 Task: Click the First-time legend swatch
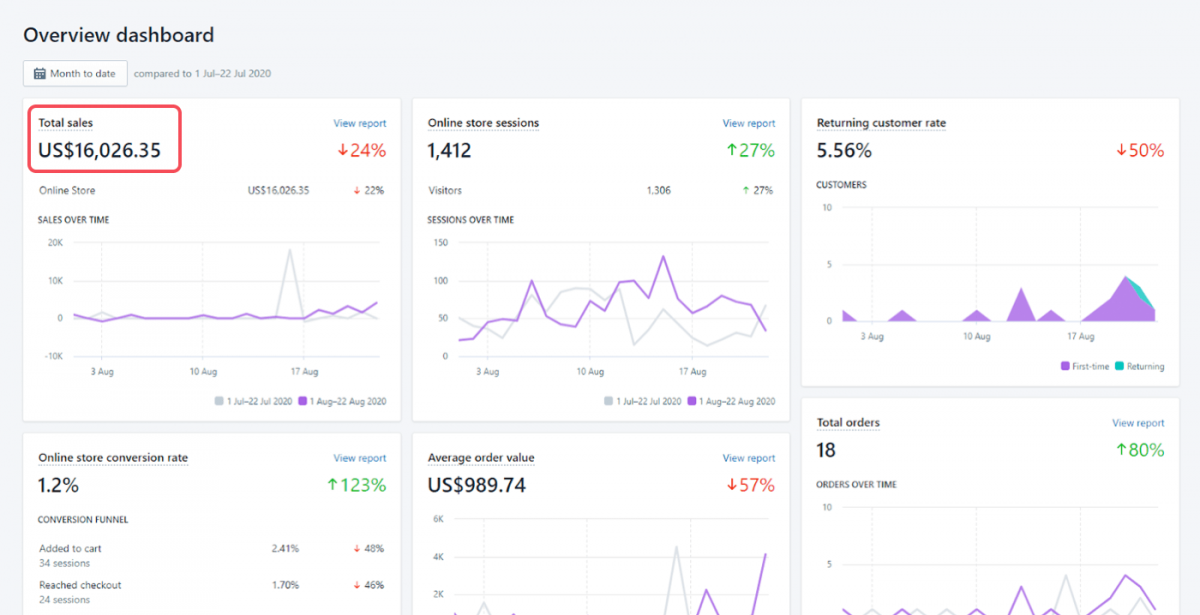point(1066,366)
